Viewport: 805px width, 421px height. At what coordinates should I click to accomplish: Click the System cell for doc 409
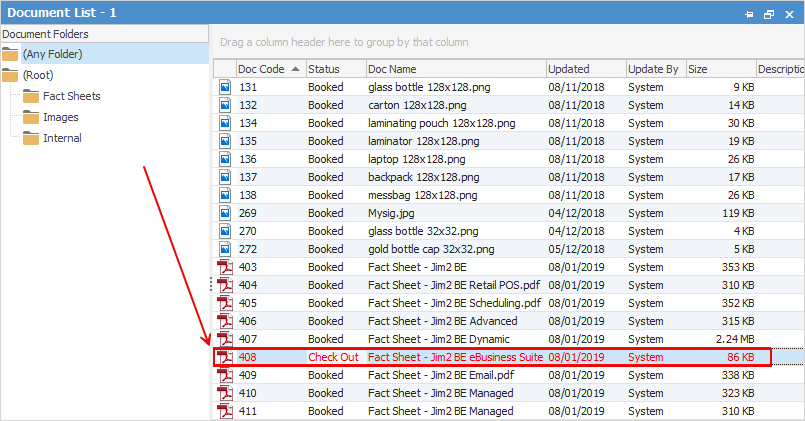(645, 375)
